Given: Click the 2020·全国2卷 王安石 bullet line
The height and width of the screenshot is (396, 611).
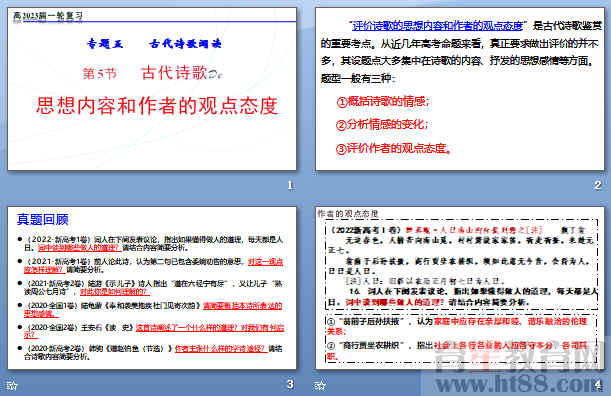Looking at the screenshot, I should pyautogui.click(x=153, y=331).
